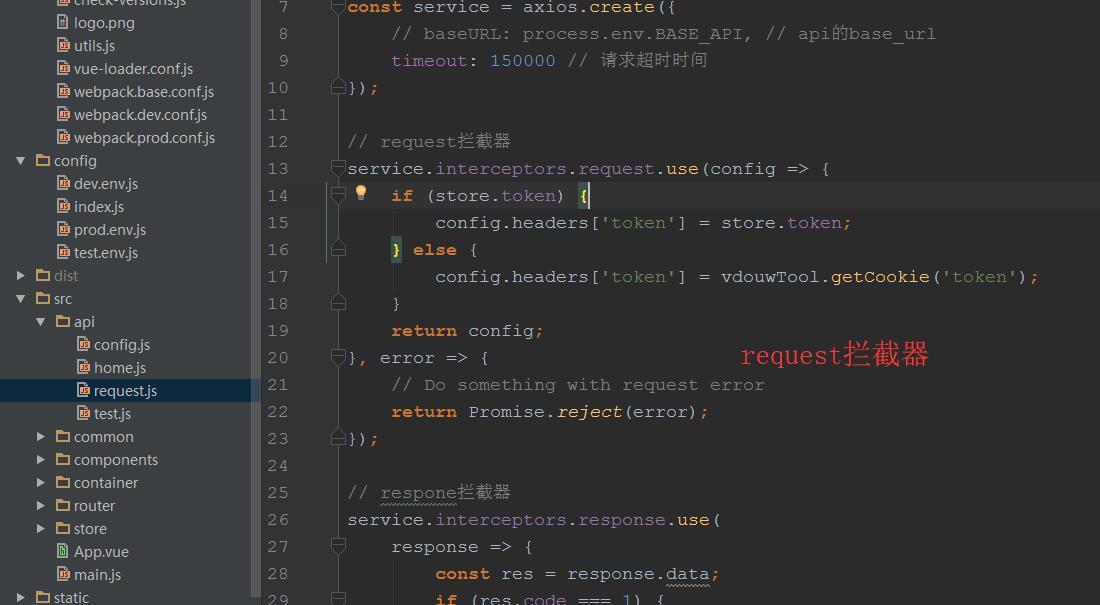Click line number 22 in the gutter
The height and width of the screenshot is (605, 1100).
click(277, 412)
